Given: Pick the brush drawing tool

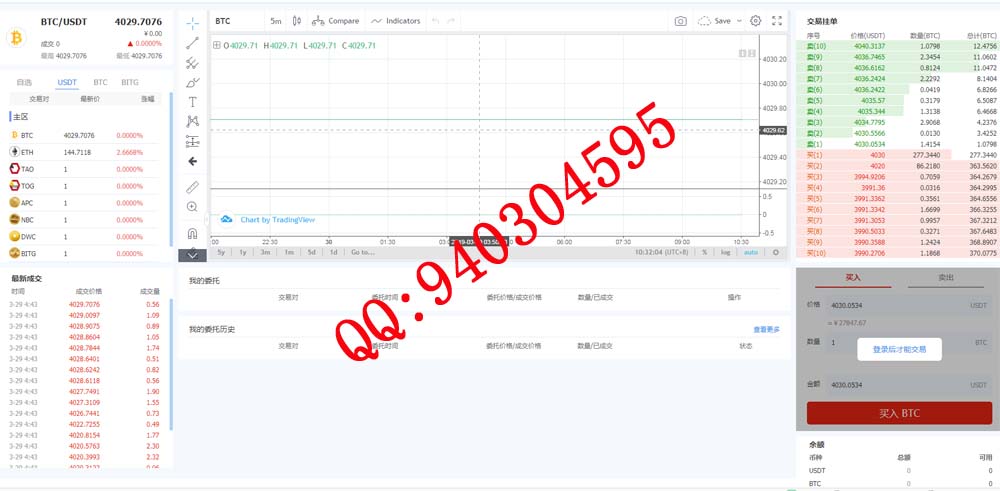Looking at the screenshot, I should (x=192, y=82).
